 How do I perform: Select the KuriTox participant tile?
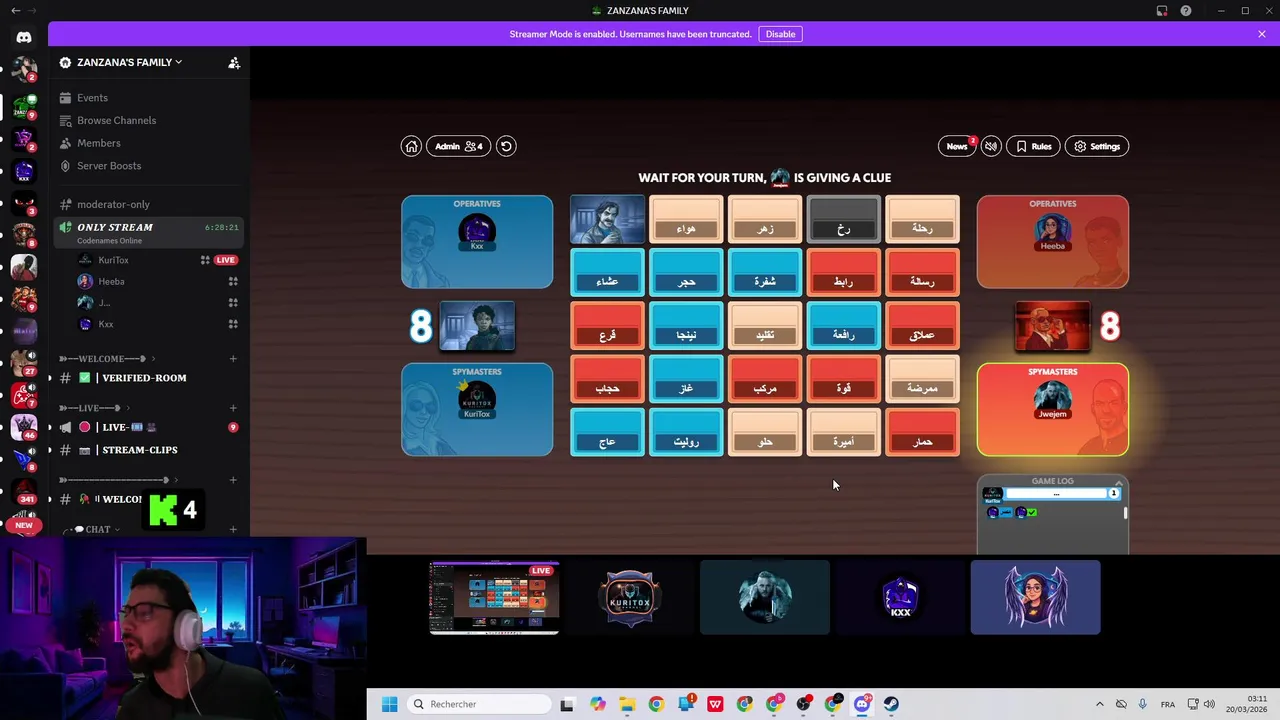tap(630, 597)
